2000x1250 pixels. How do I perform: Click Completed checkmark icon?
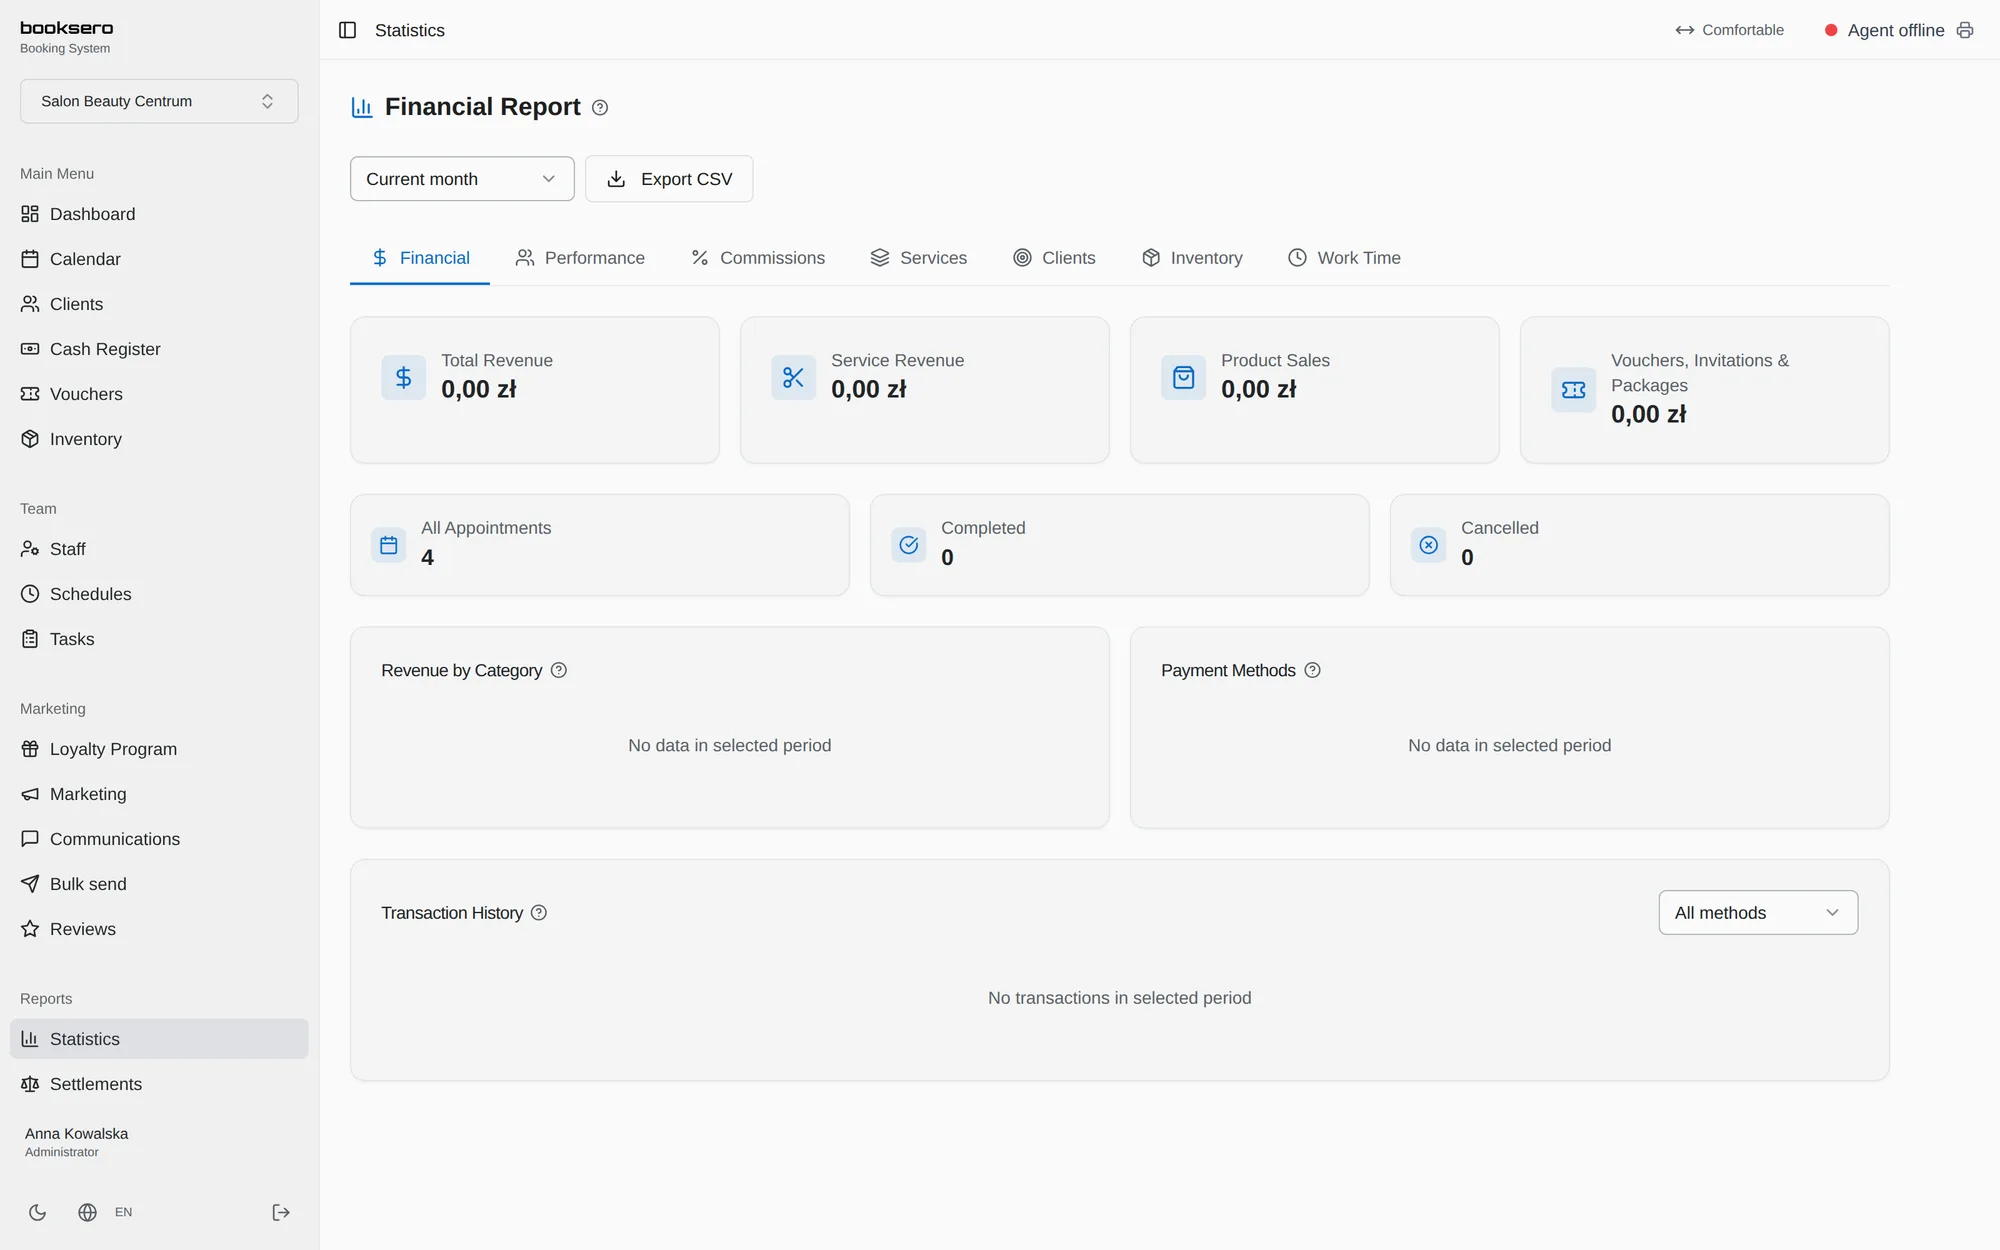(909, 545)
